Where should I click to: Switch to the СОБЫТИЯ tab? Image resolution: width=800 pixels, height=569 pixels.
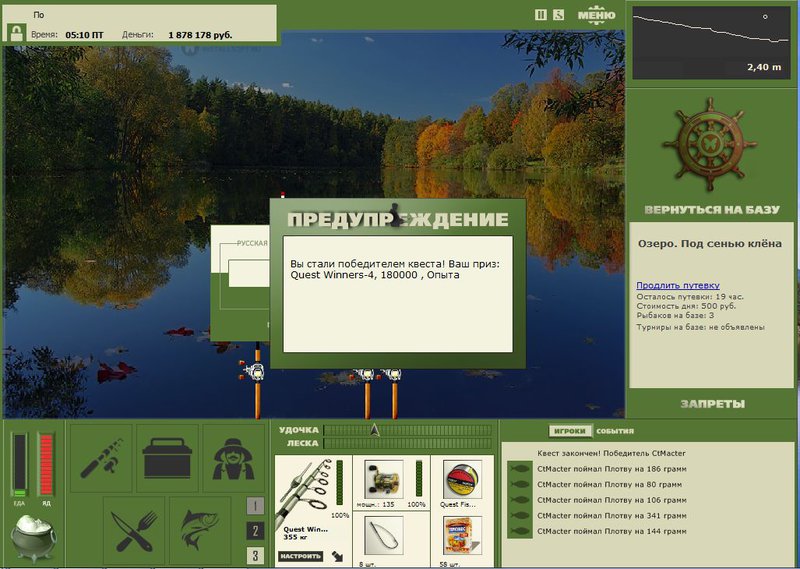[615, 431]
